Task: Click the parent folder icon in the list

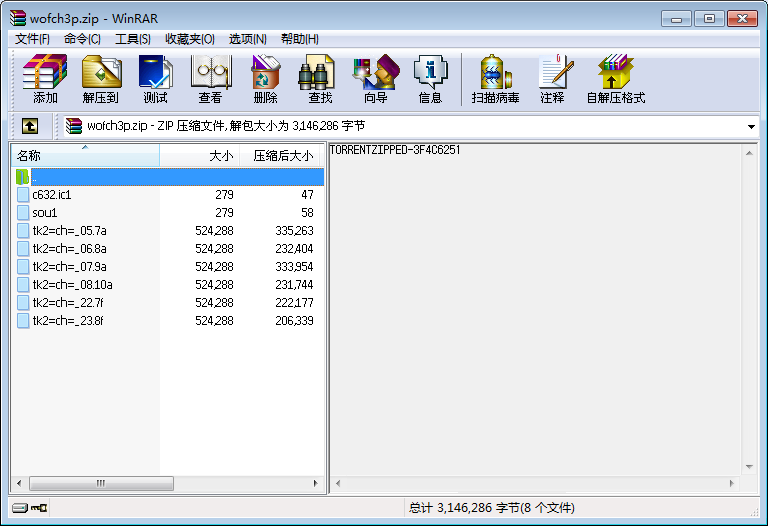Action: tap(23, 177)
